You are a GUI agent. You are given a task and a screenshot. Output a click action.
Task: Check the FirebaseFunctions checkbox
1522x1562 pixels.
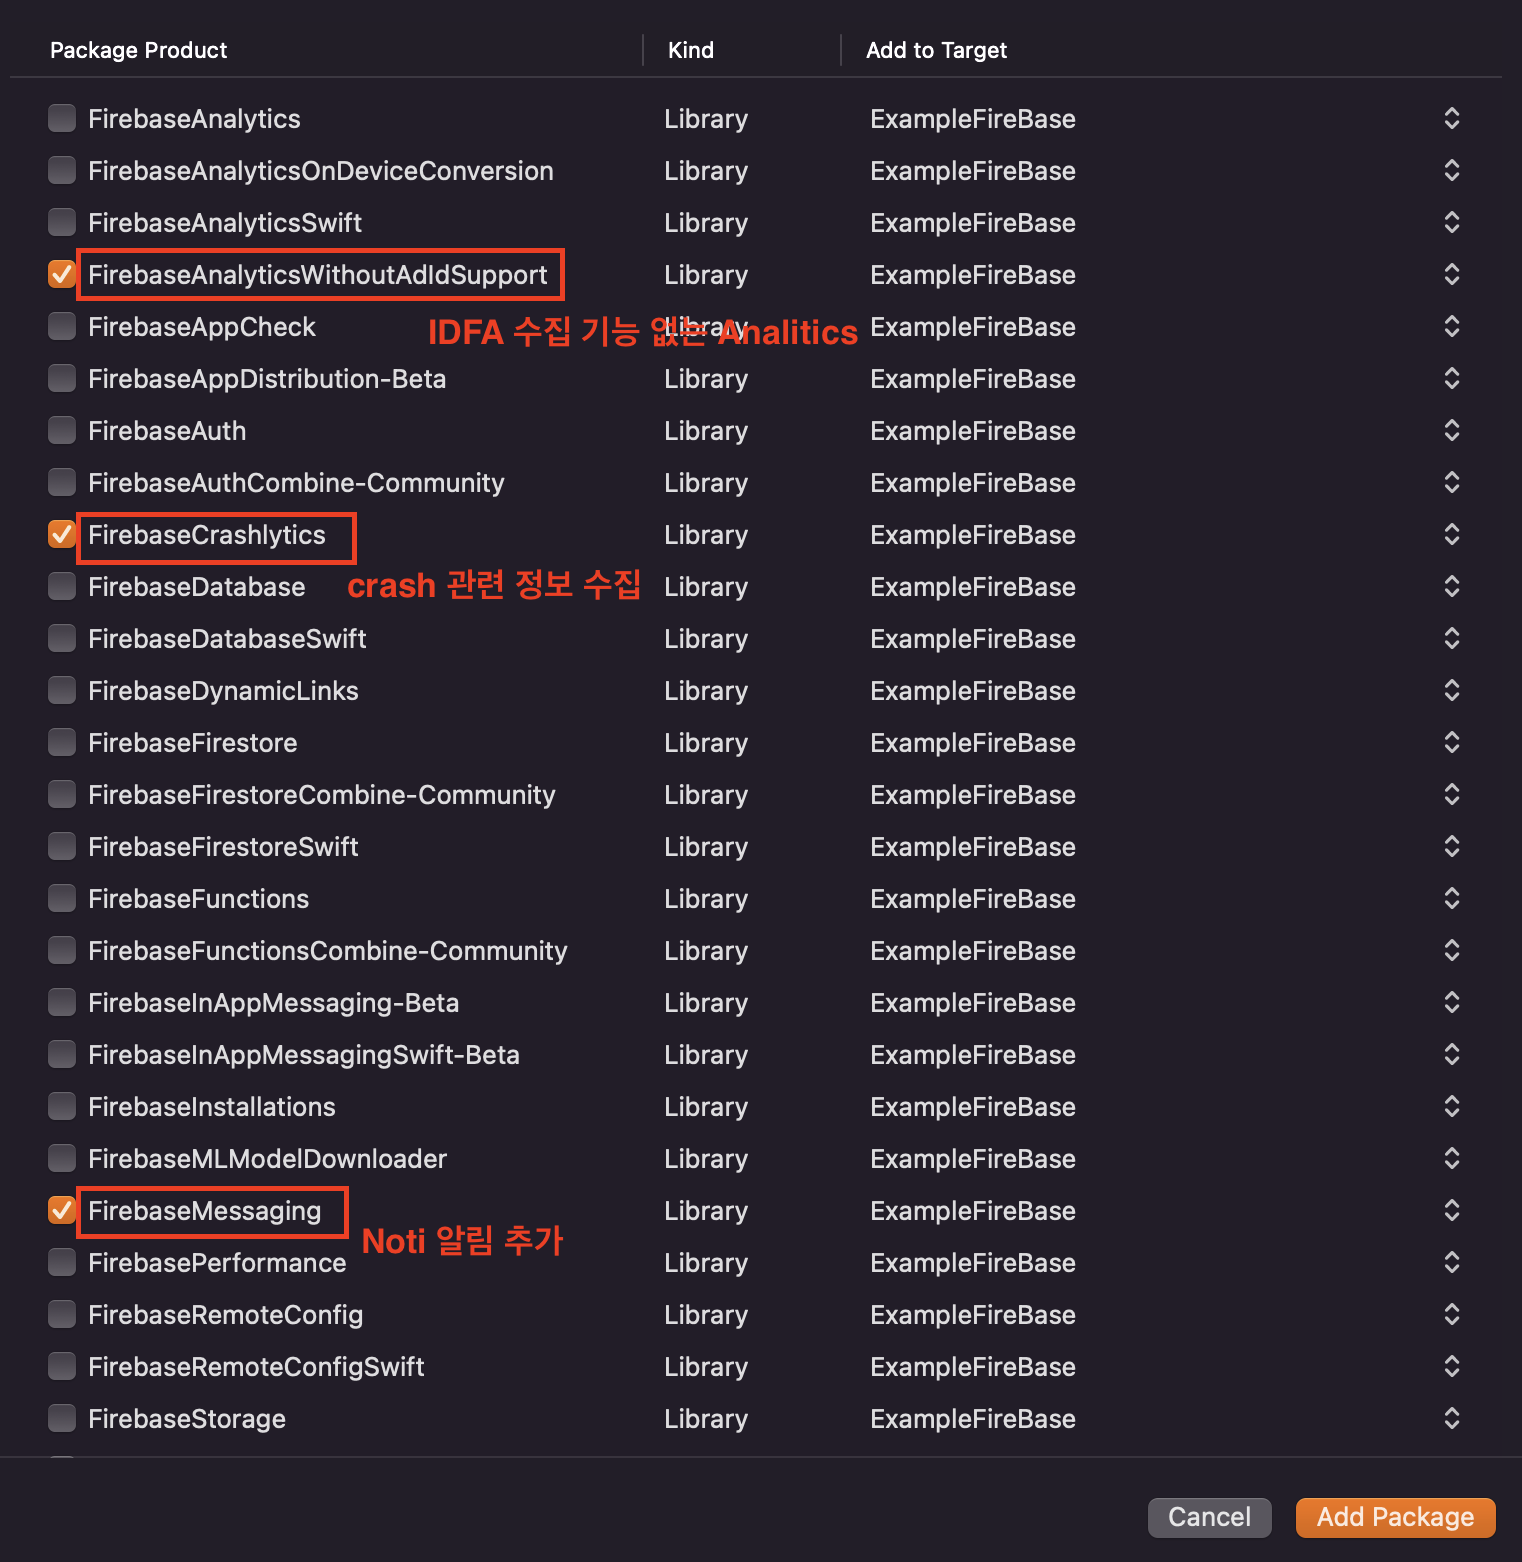(x=62, y=898)
